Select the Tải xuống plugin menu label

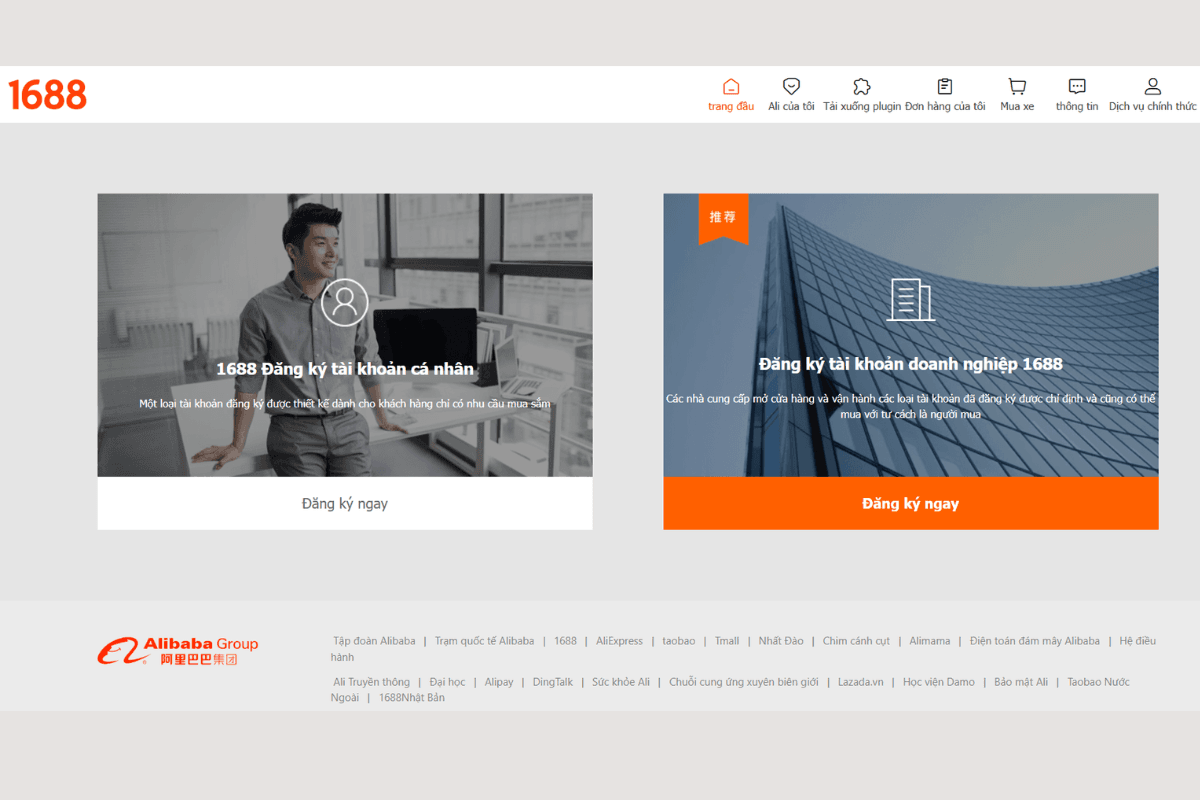[862, 107]
